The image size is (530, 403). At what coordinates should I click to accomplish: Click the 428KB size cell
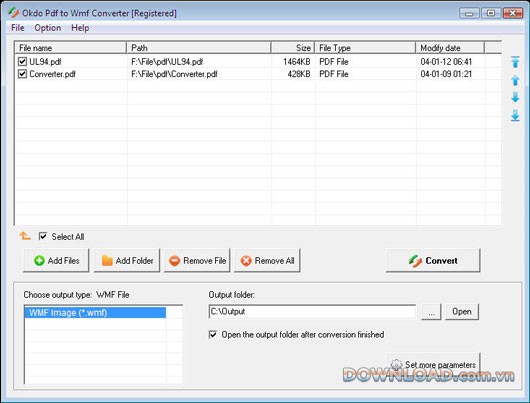pyautogui.click(x=299, y=74)
